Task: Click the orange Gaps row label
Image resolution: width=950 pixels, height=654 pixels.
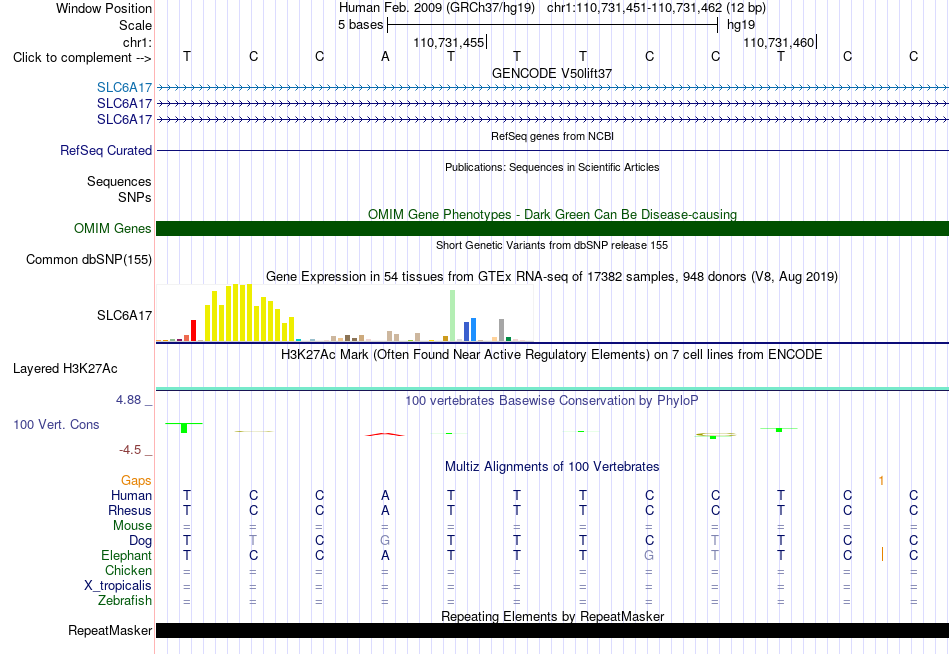Action: [136, 480]
